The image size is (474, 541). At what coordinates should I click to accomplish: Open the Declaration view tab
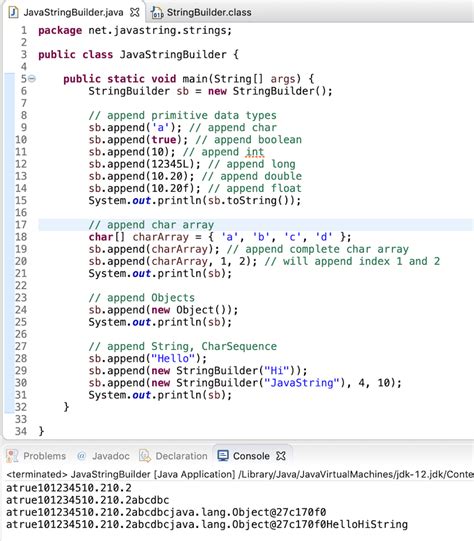click(181, 456)
